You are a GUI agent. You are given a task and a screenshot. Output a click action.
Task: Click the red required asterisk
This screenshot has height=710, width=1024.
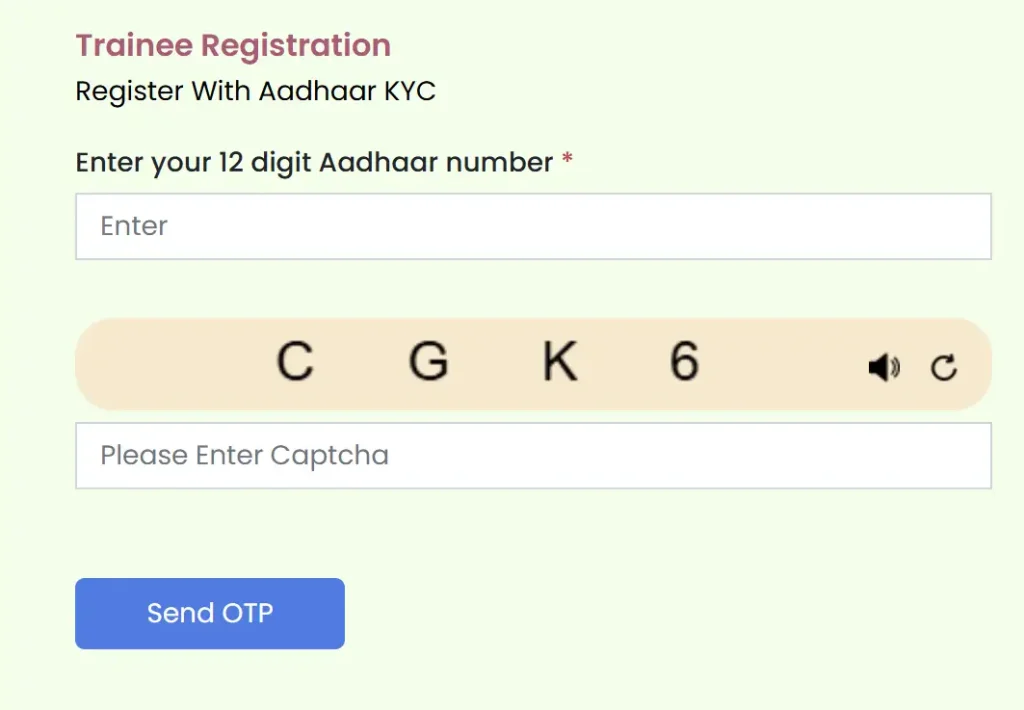[567, 161]
